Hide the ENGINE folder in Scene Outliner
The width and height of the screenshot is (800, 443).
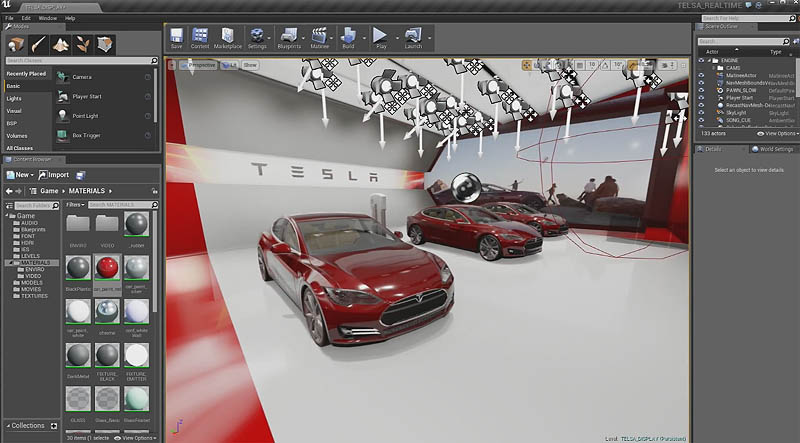click(x=701, y=60)
